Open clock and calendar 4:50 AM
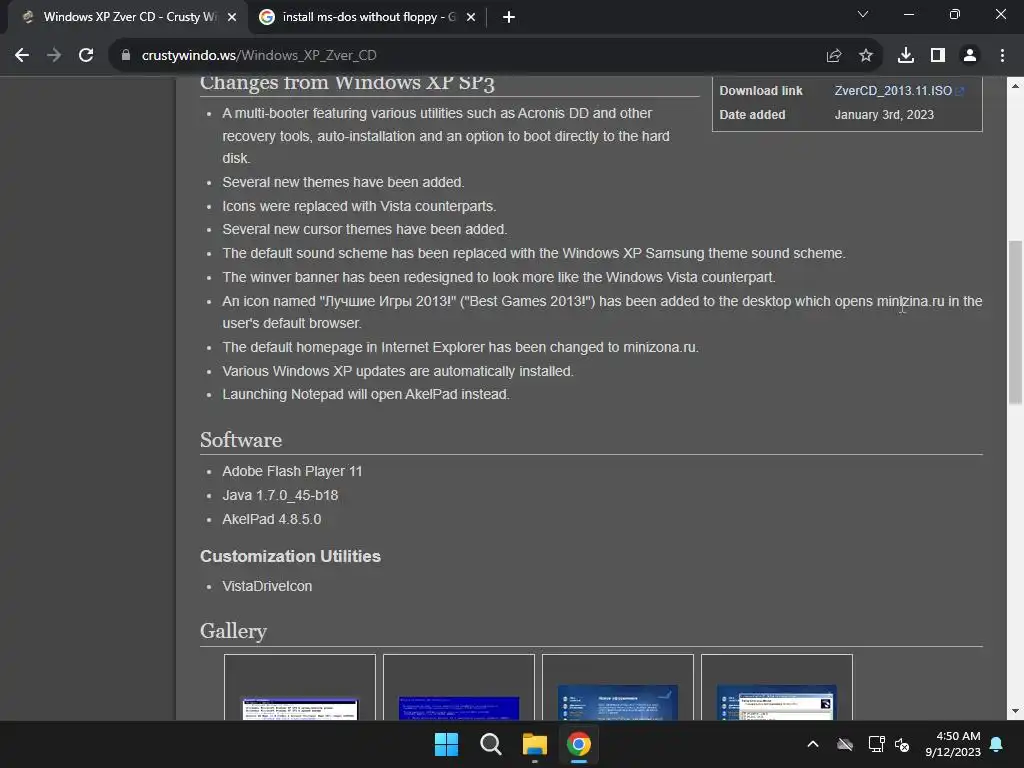 [953, 744]
